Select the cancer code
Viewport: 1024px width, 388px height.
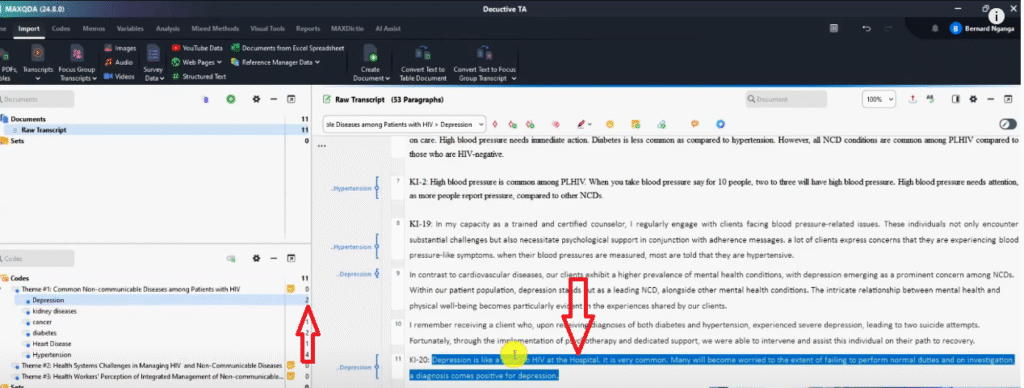pos(42,322)
